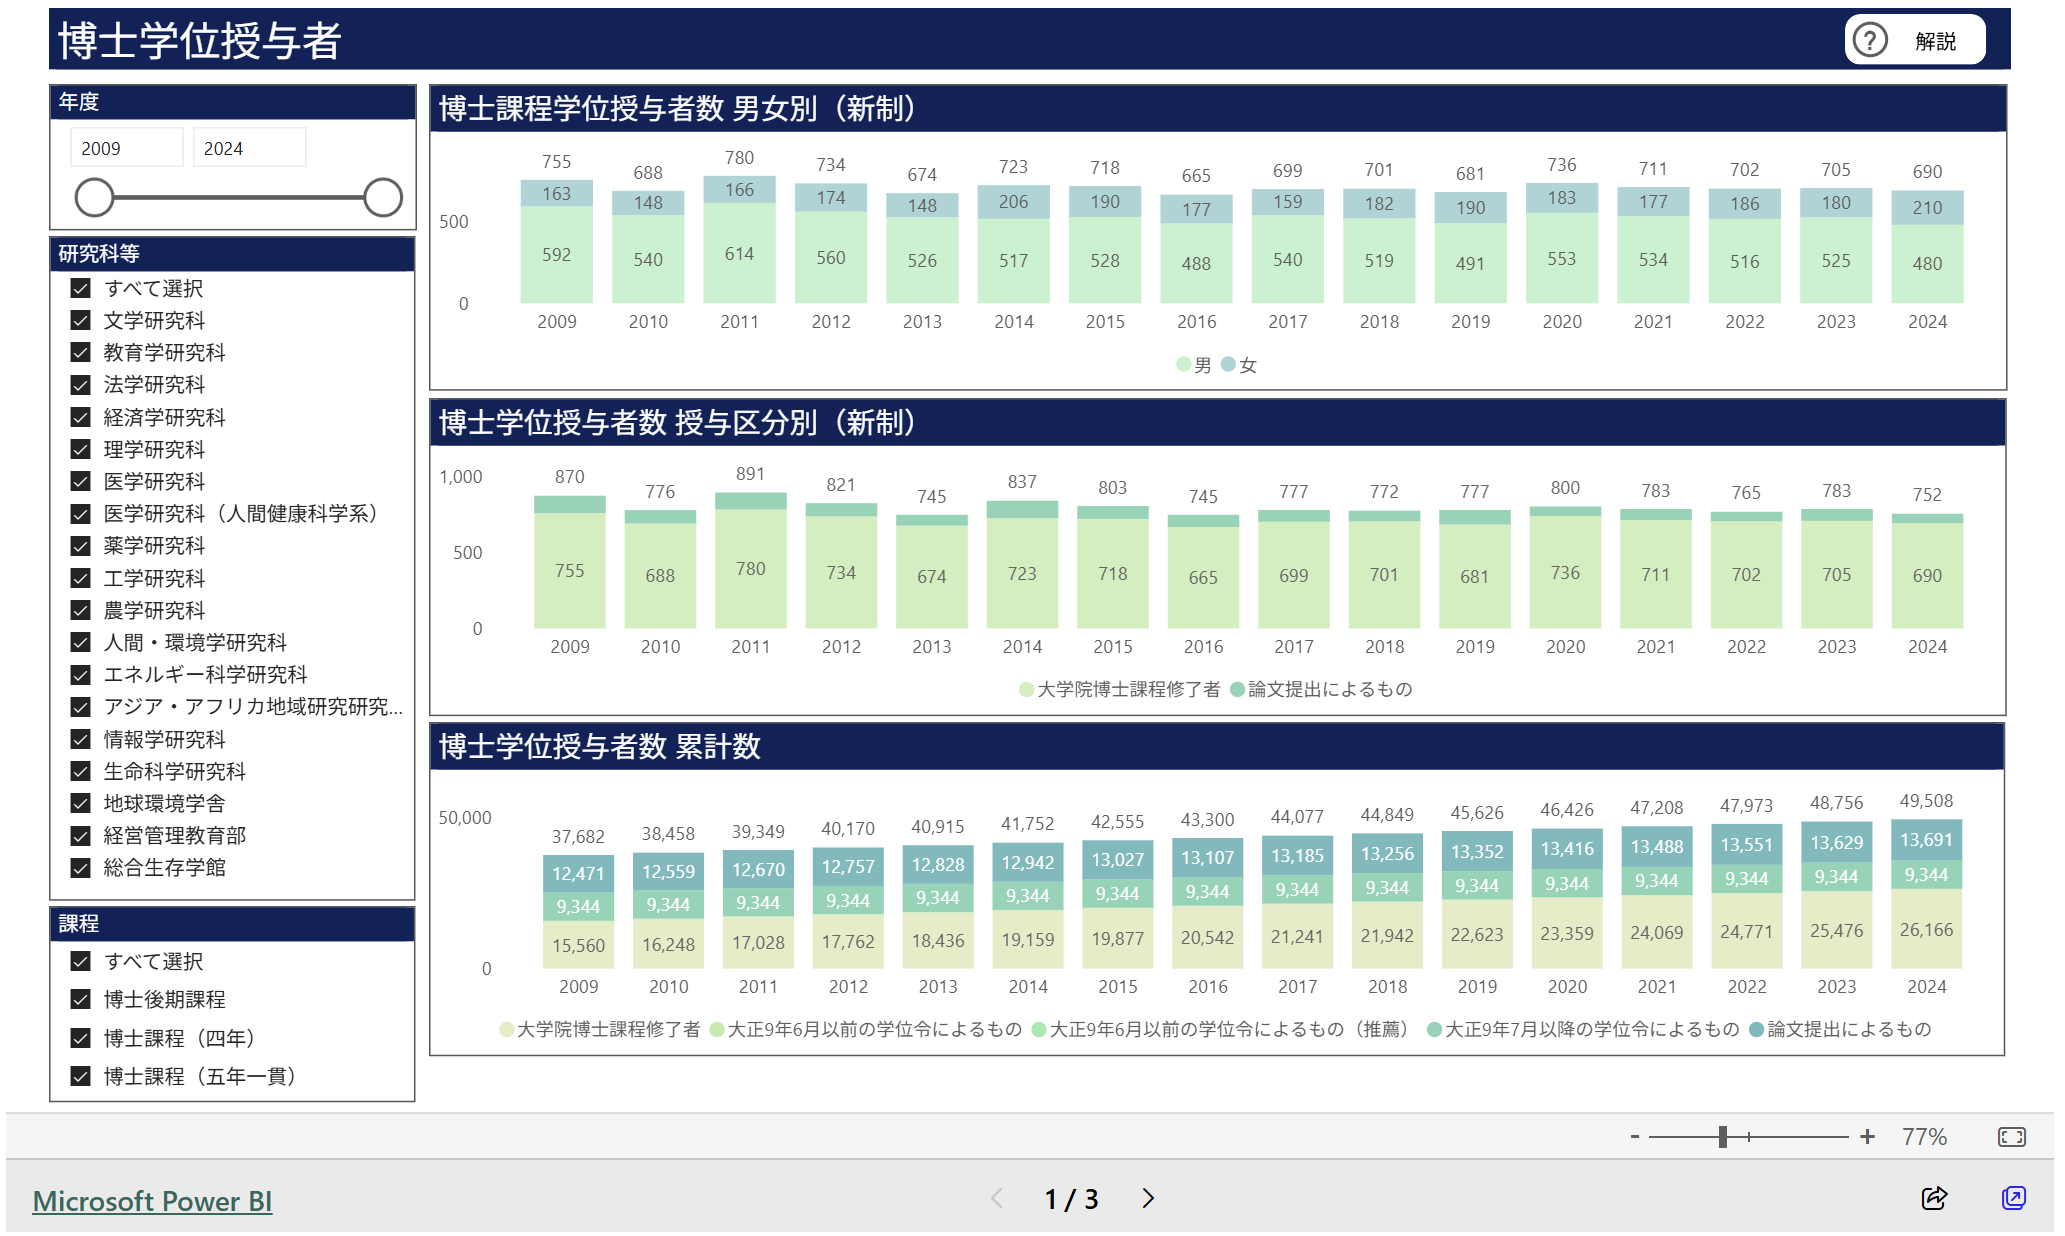The width and height of the screenshot is (2065, 1236).
Task: Uncheck 文学研究科 checkbox
Action: [81, 320]
